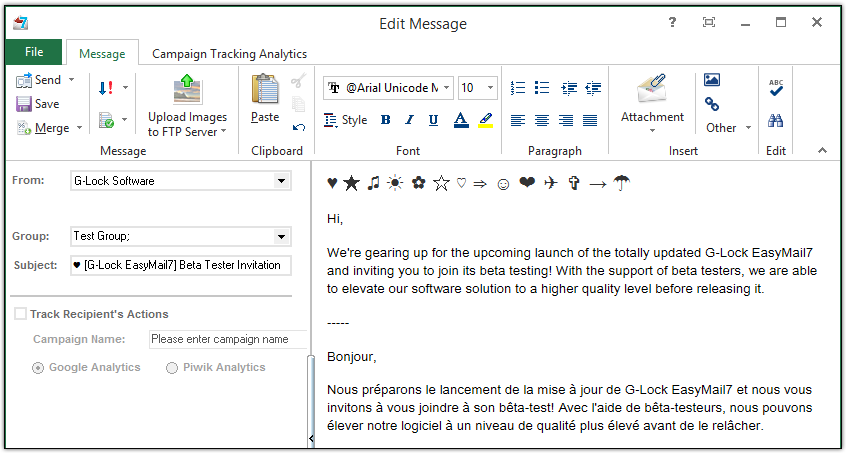Click the Subject input field
This screenshot has height=455, width=848.
(x=181, y=265)
